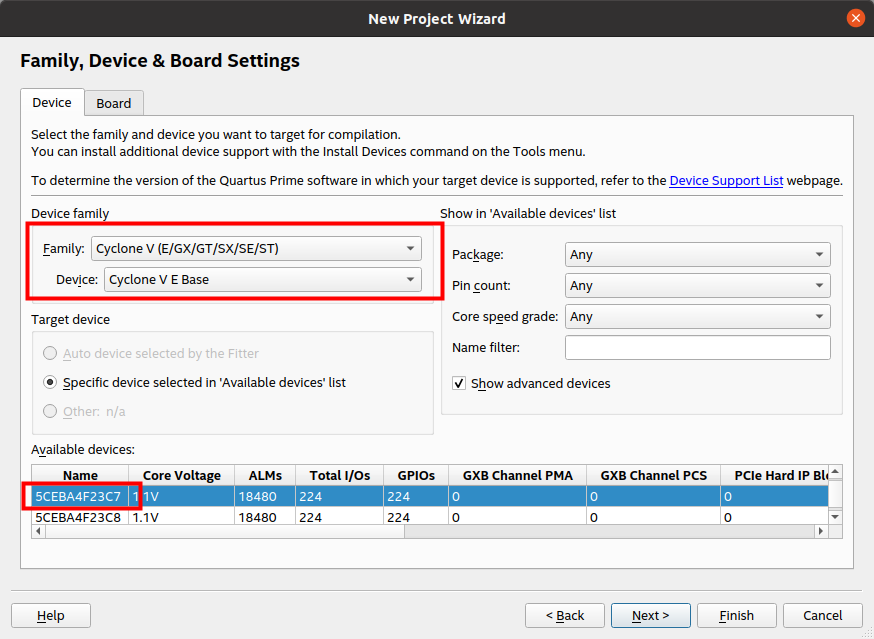This screenshot has width=874, height=639.
Task: Sort by GXB Channel PCS column header
Action: point(653,475)
